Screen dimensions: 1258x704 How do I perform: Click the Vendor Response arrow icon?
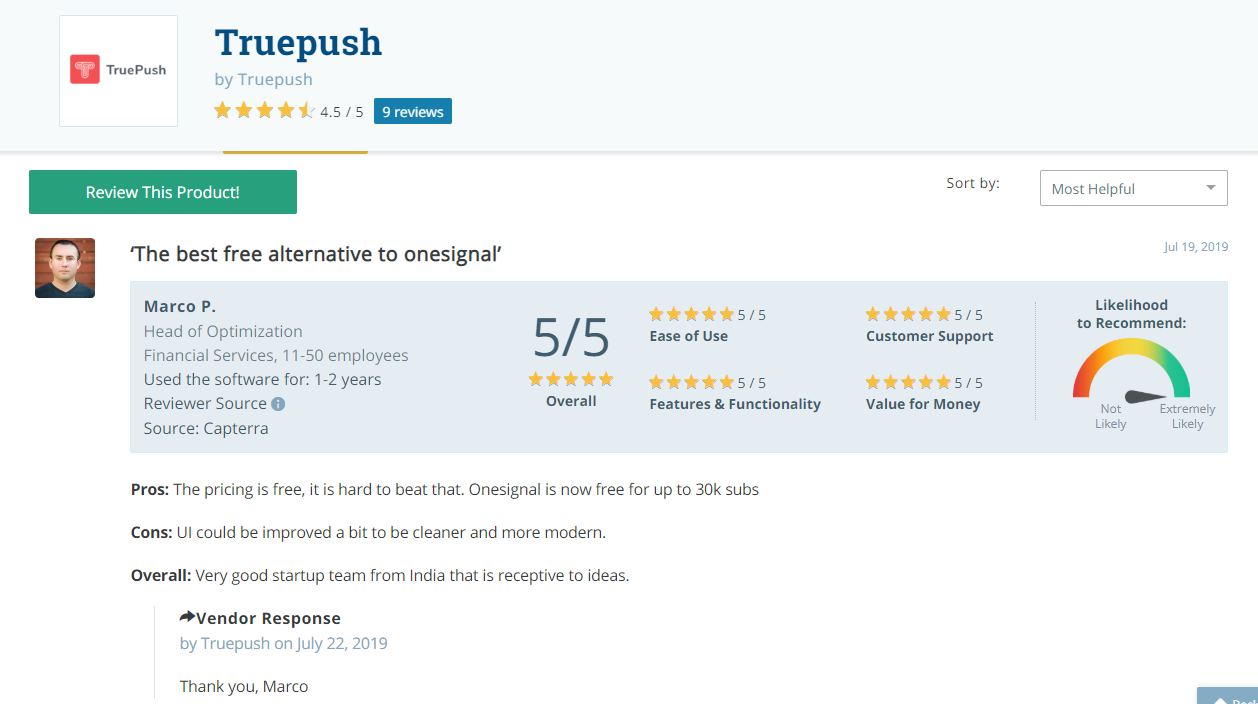[x=187, y=617]
